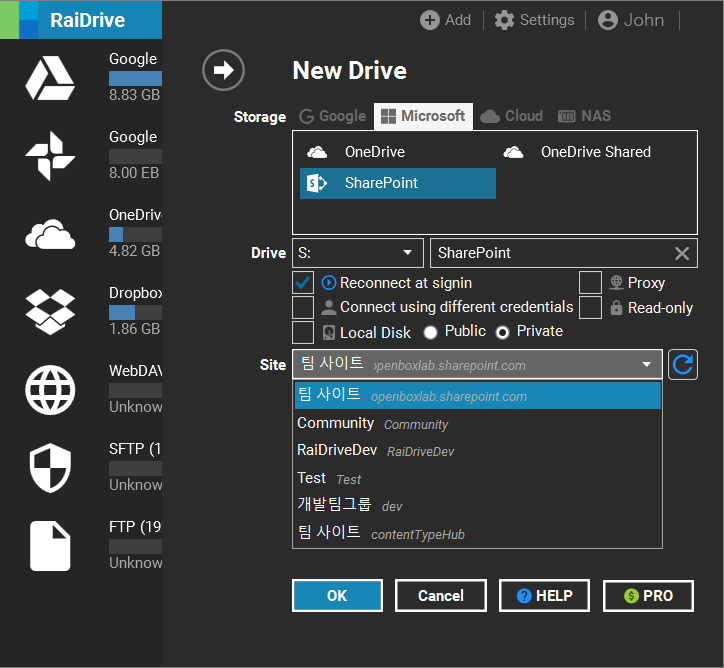
Task: Click the Dropbox 1.86 GB usage bar
Action: [x=135, y=313]
